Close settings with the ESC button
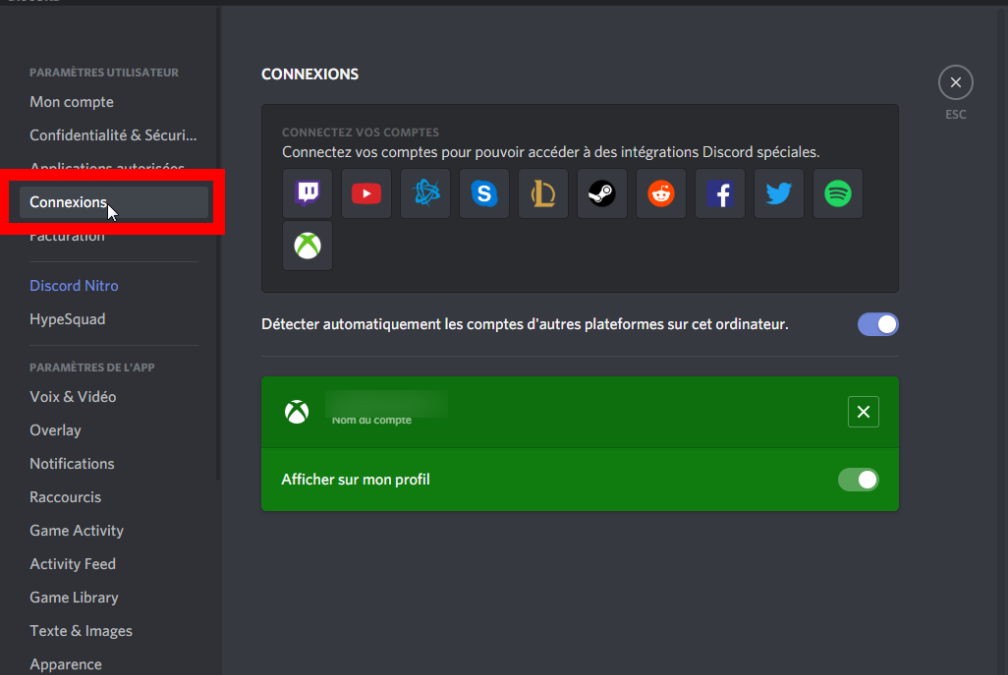Viewport: 1008px width, 675px height. click(x=955, y=82)
